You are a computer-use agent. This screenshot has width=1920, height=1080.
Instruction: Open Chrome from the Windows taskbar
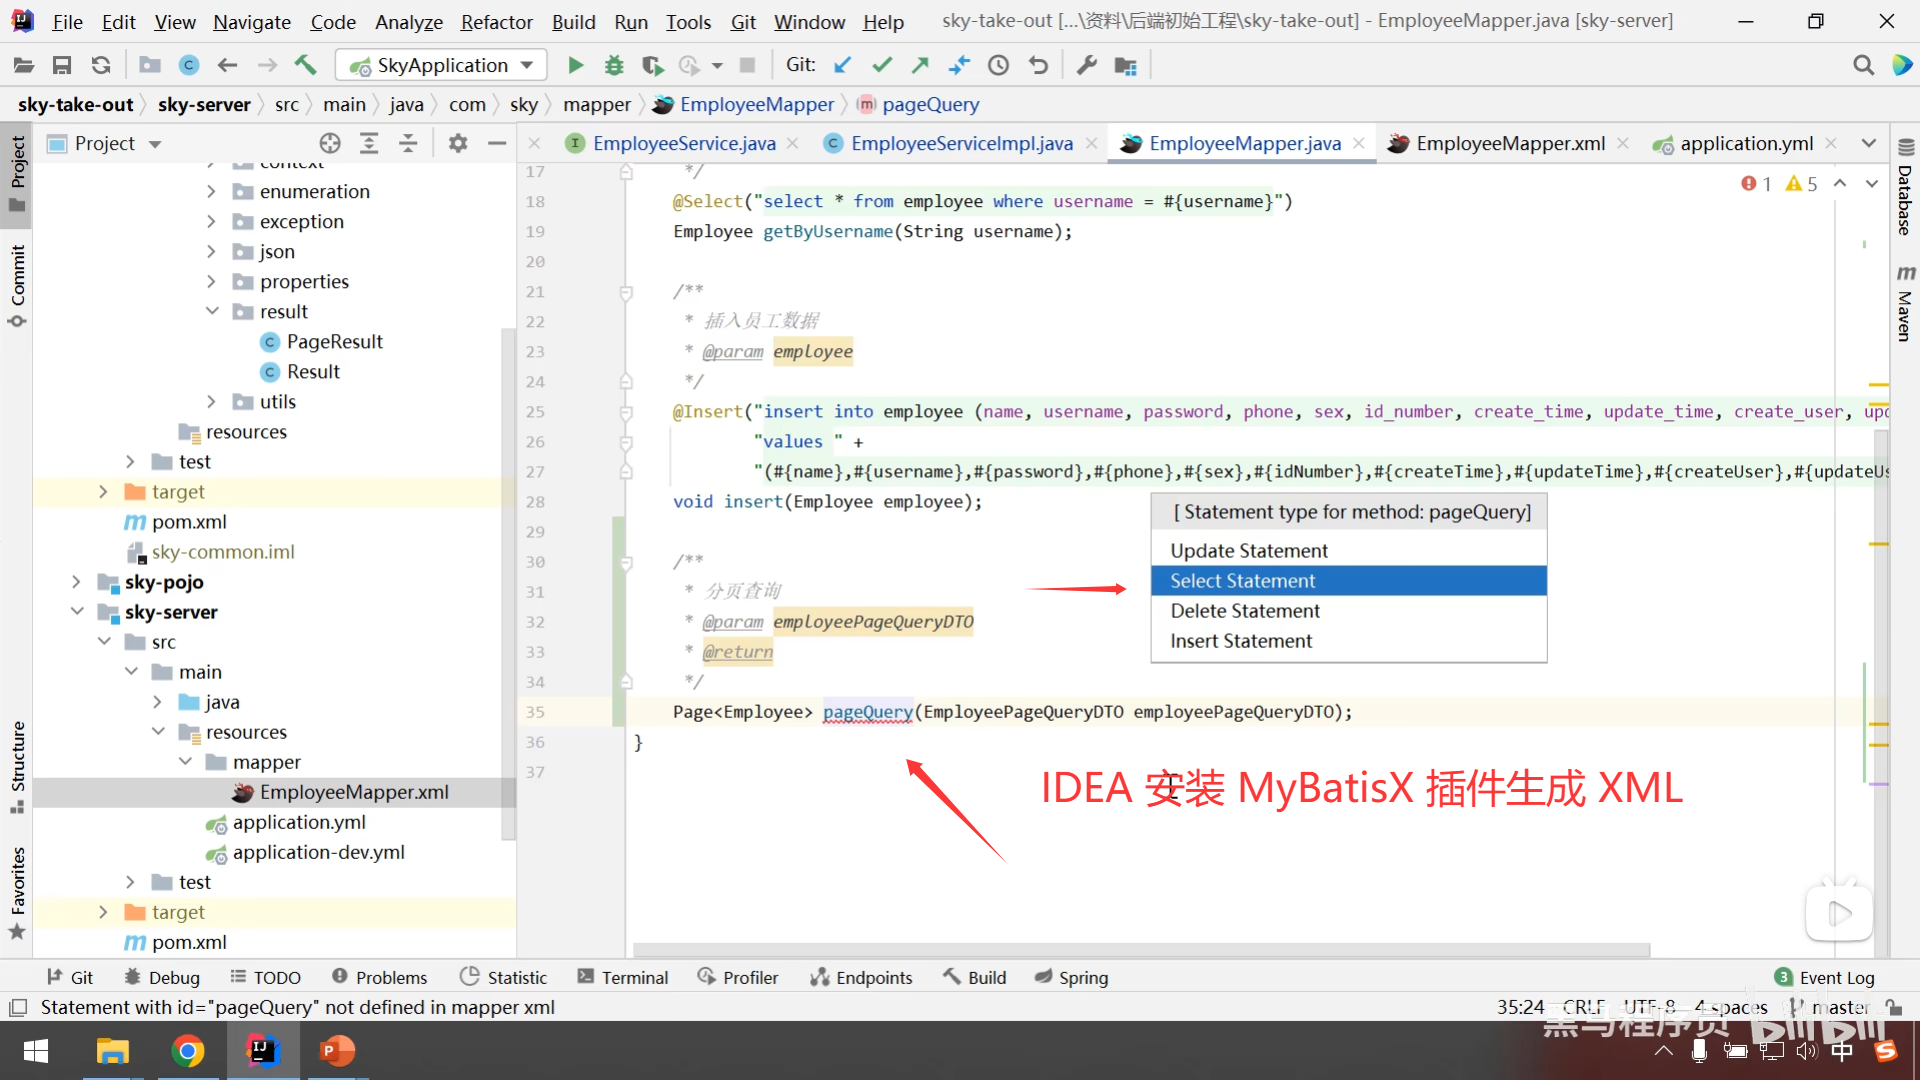click(187, 1051)
